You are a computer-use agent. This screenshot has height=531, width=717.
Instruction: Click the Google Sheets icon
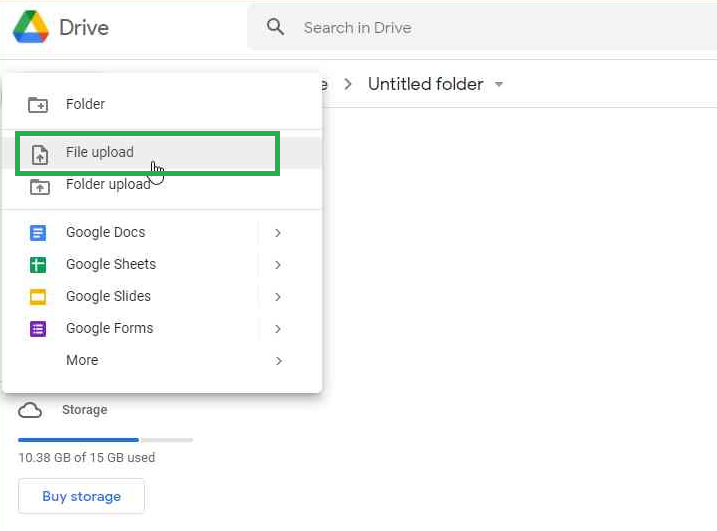pyautogui.click(x=38, y=265)
